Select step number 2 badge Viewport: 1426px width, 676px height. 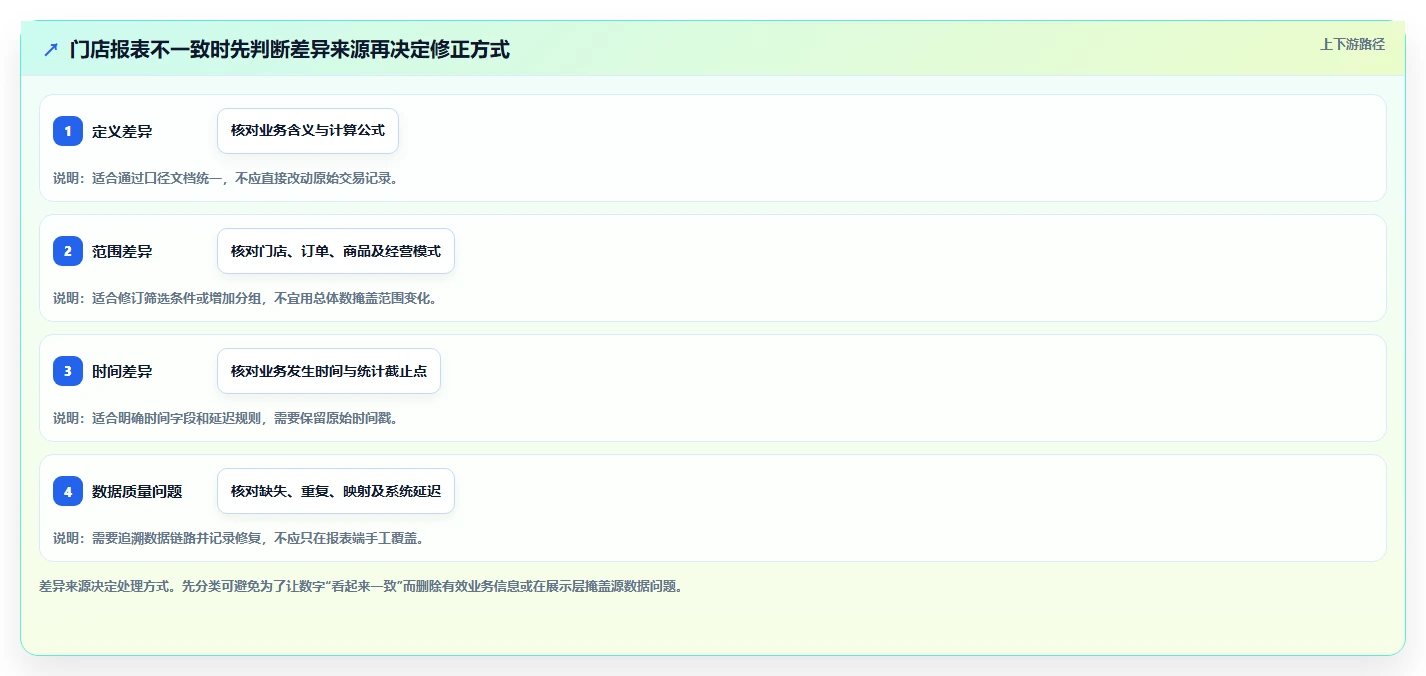(x=68, y=251)
